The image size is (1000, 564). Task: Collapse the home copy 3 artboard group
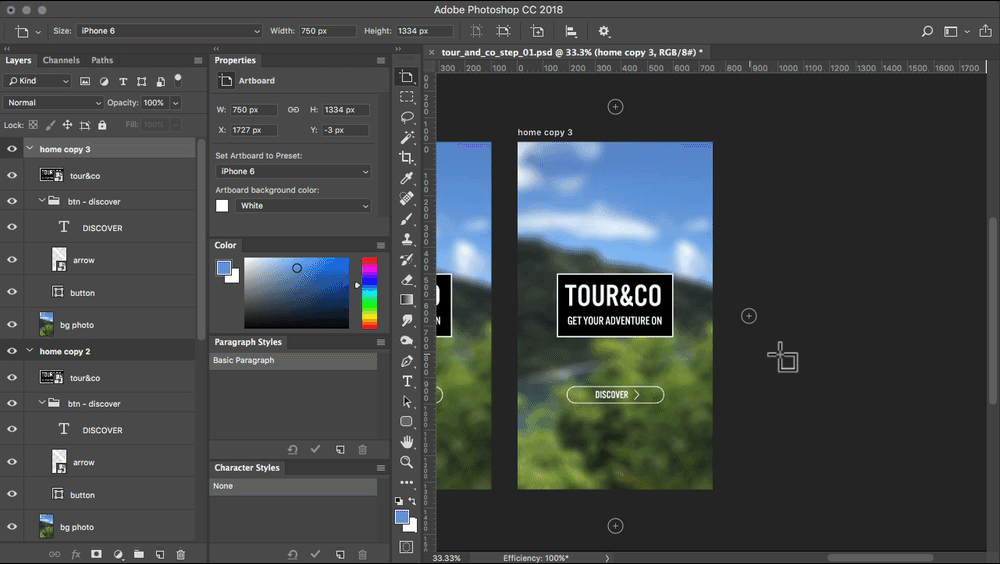29,149
